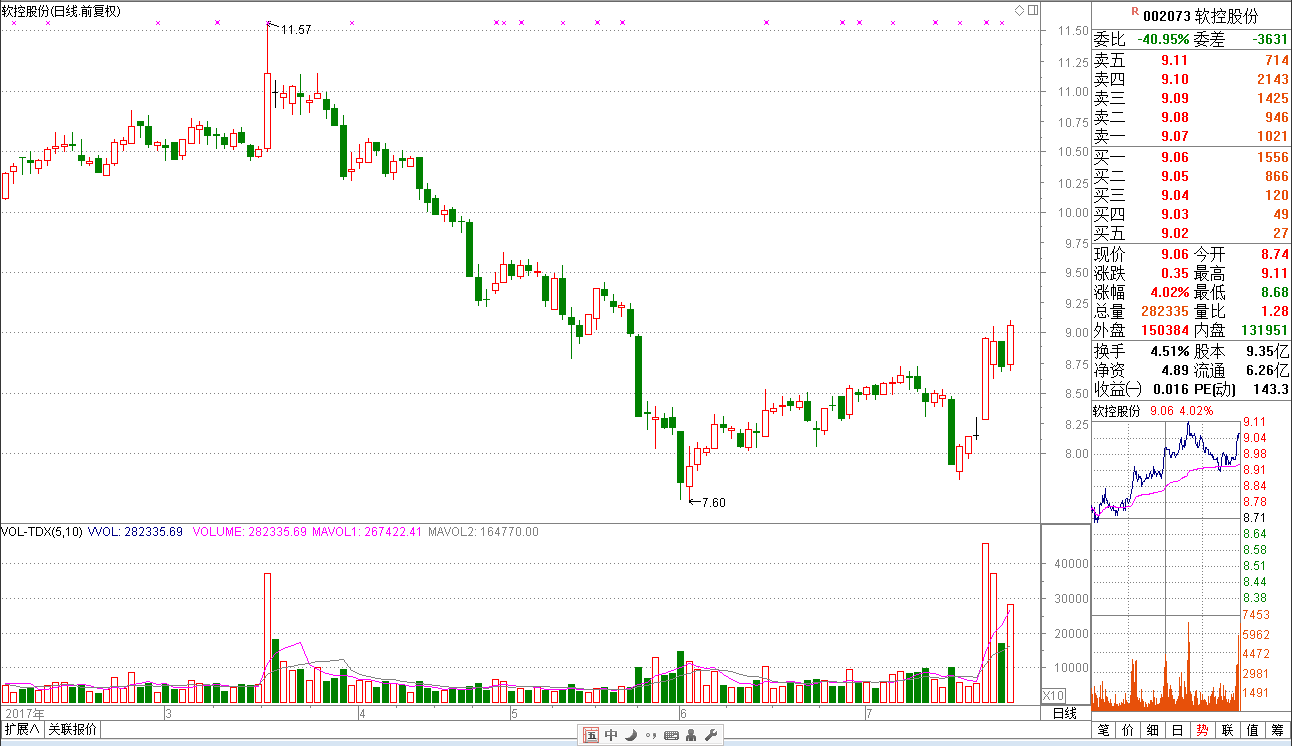This screenshot has width=1292, height=746.
Task: Click the 买四 price 9.03
Action: click(1174, 214)
